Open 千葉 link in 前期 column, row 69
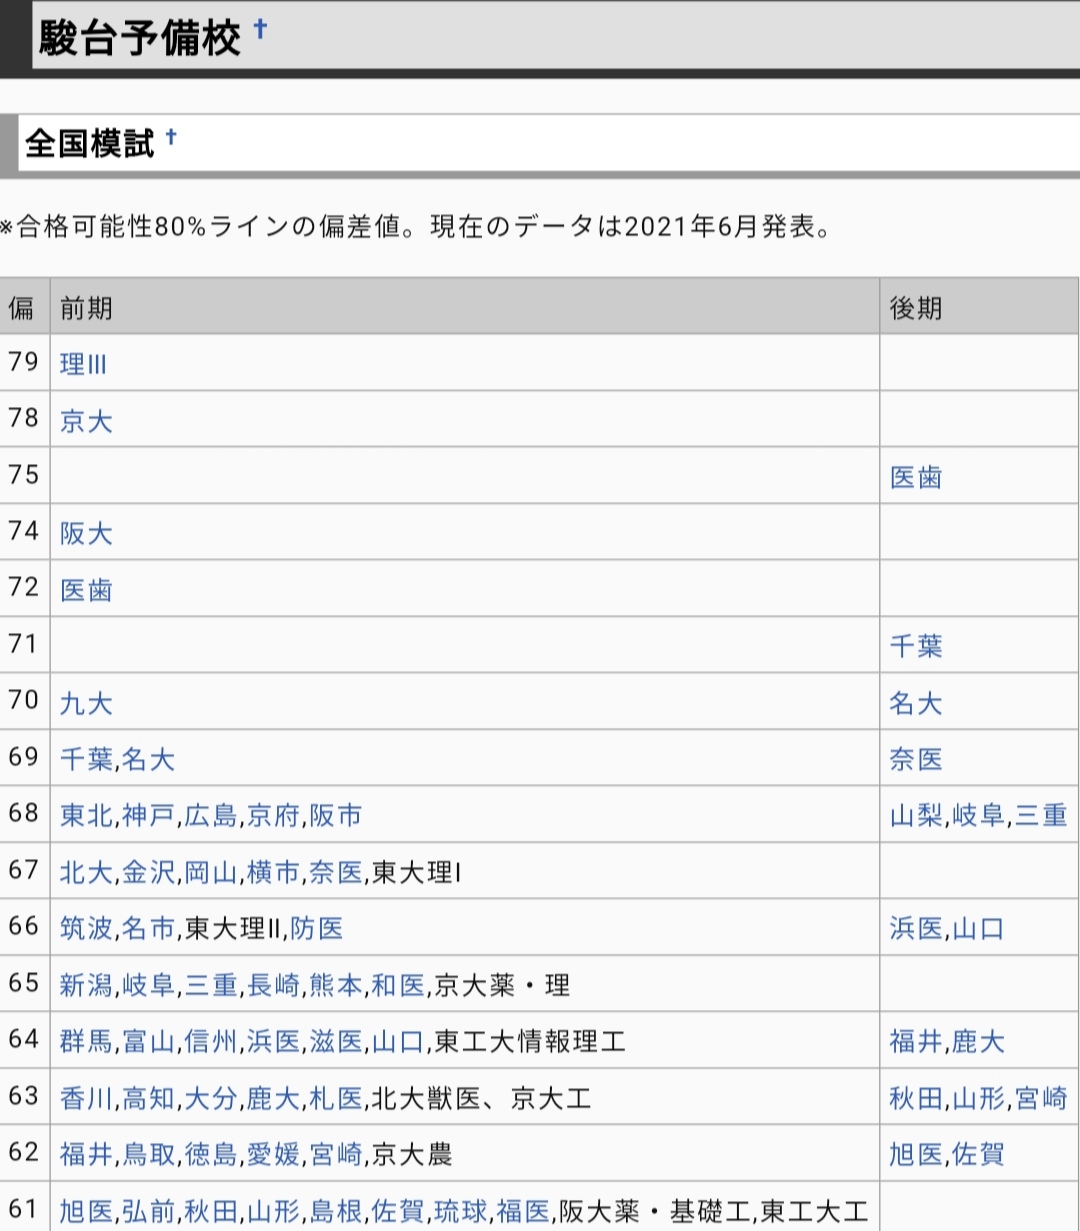 (86, 759)
